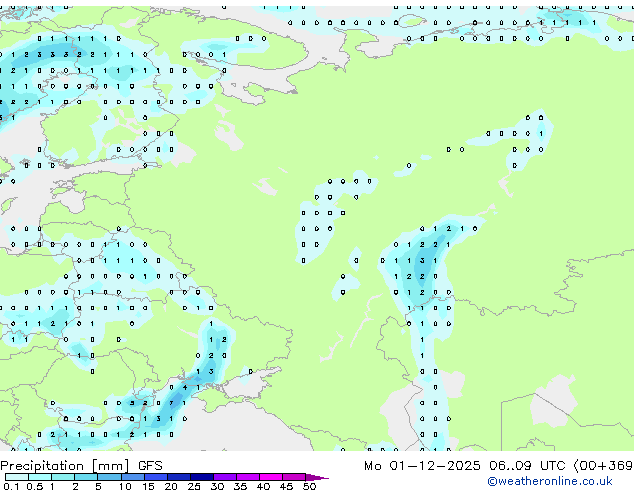Pick the legend swatch between 30 and 35
Image resolution: width=634 pixels, height=490 pixels.
click(x=225, y=477)
